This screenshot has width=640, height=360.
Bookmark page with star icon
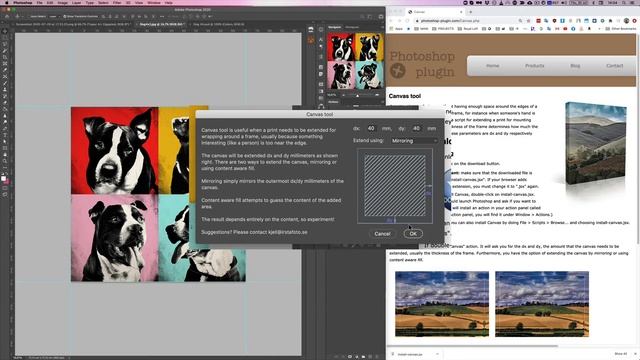click(x=528, y=20)
